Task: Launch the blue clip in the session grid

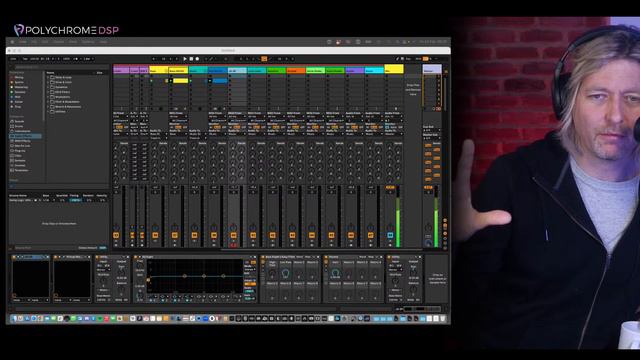Action: pyautogui.click(x=210, y=81)
